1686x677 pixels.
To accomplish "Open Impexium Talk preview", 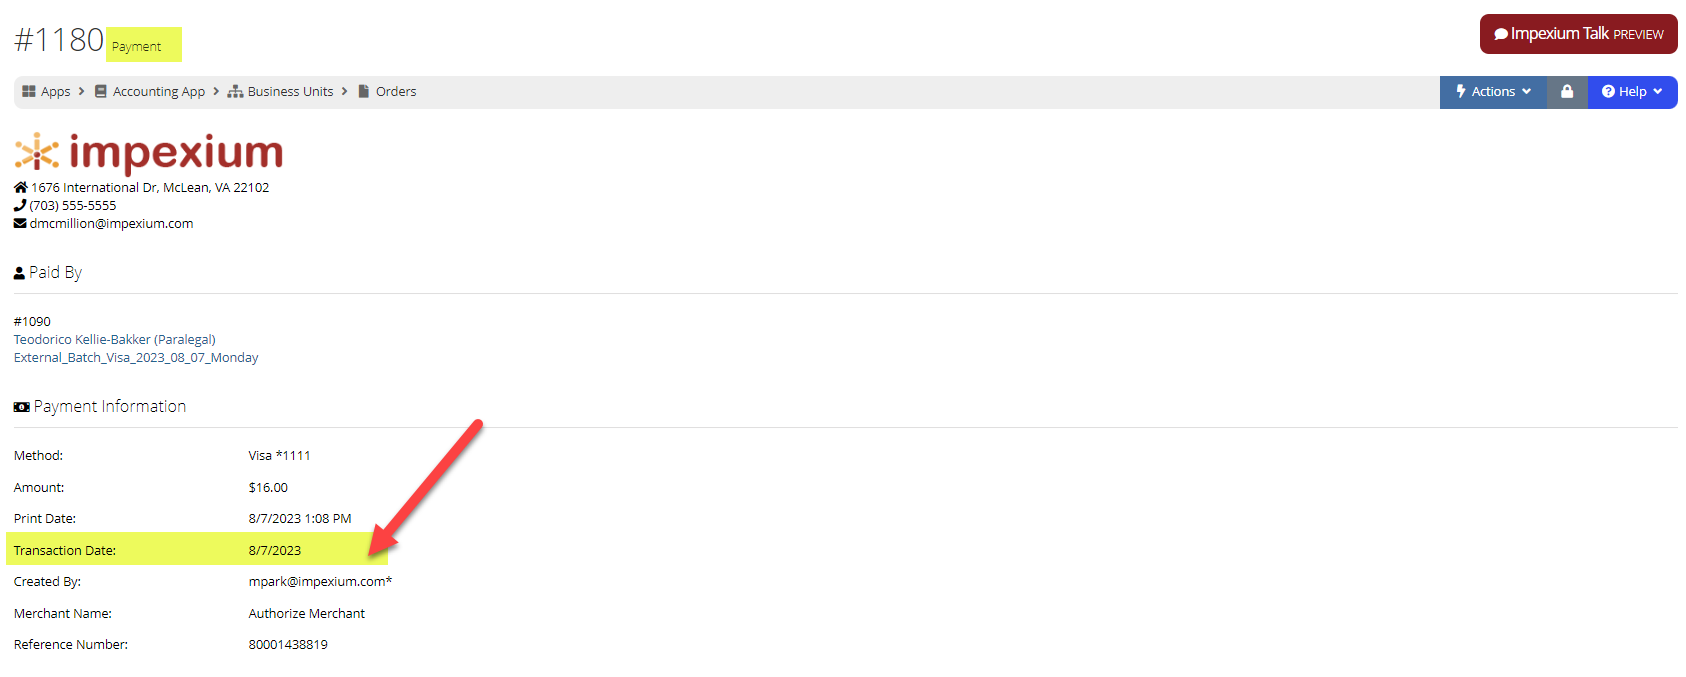I will click(1579, 34).
